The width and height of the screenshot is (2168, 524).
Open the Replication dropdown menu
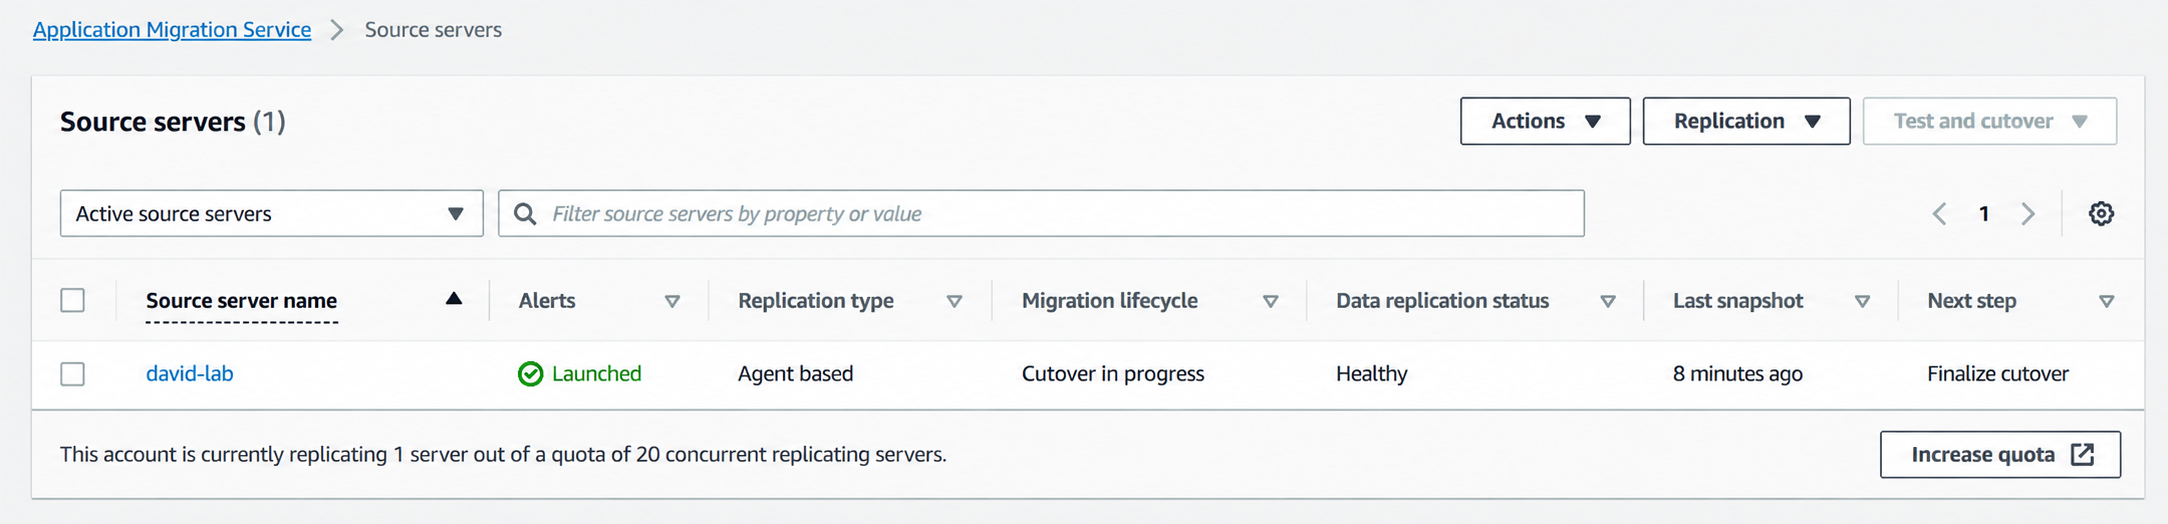[x=1746, y=121]
